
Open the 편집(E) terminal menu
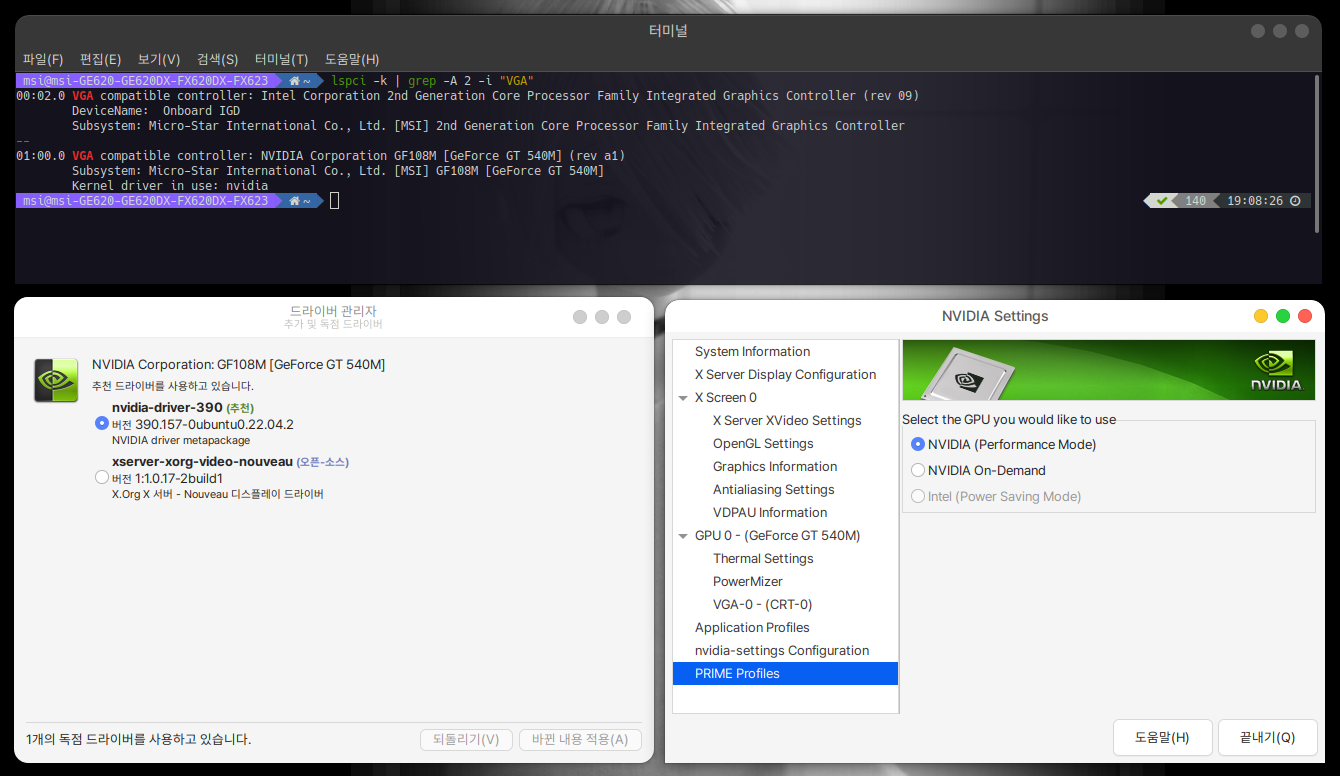click(100, 59)
